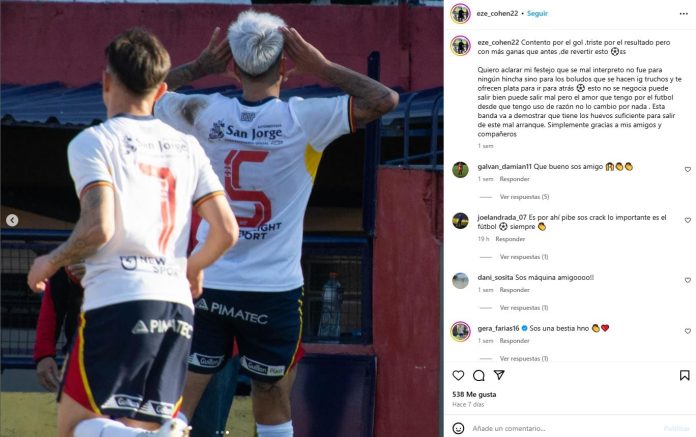Save the post with the bookmark icon

pos(684,375)
